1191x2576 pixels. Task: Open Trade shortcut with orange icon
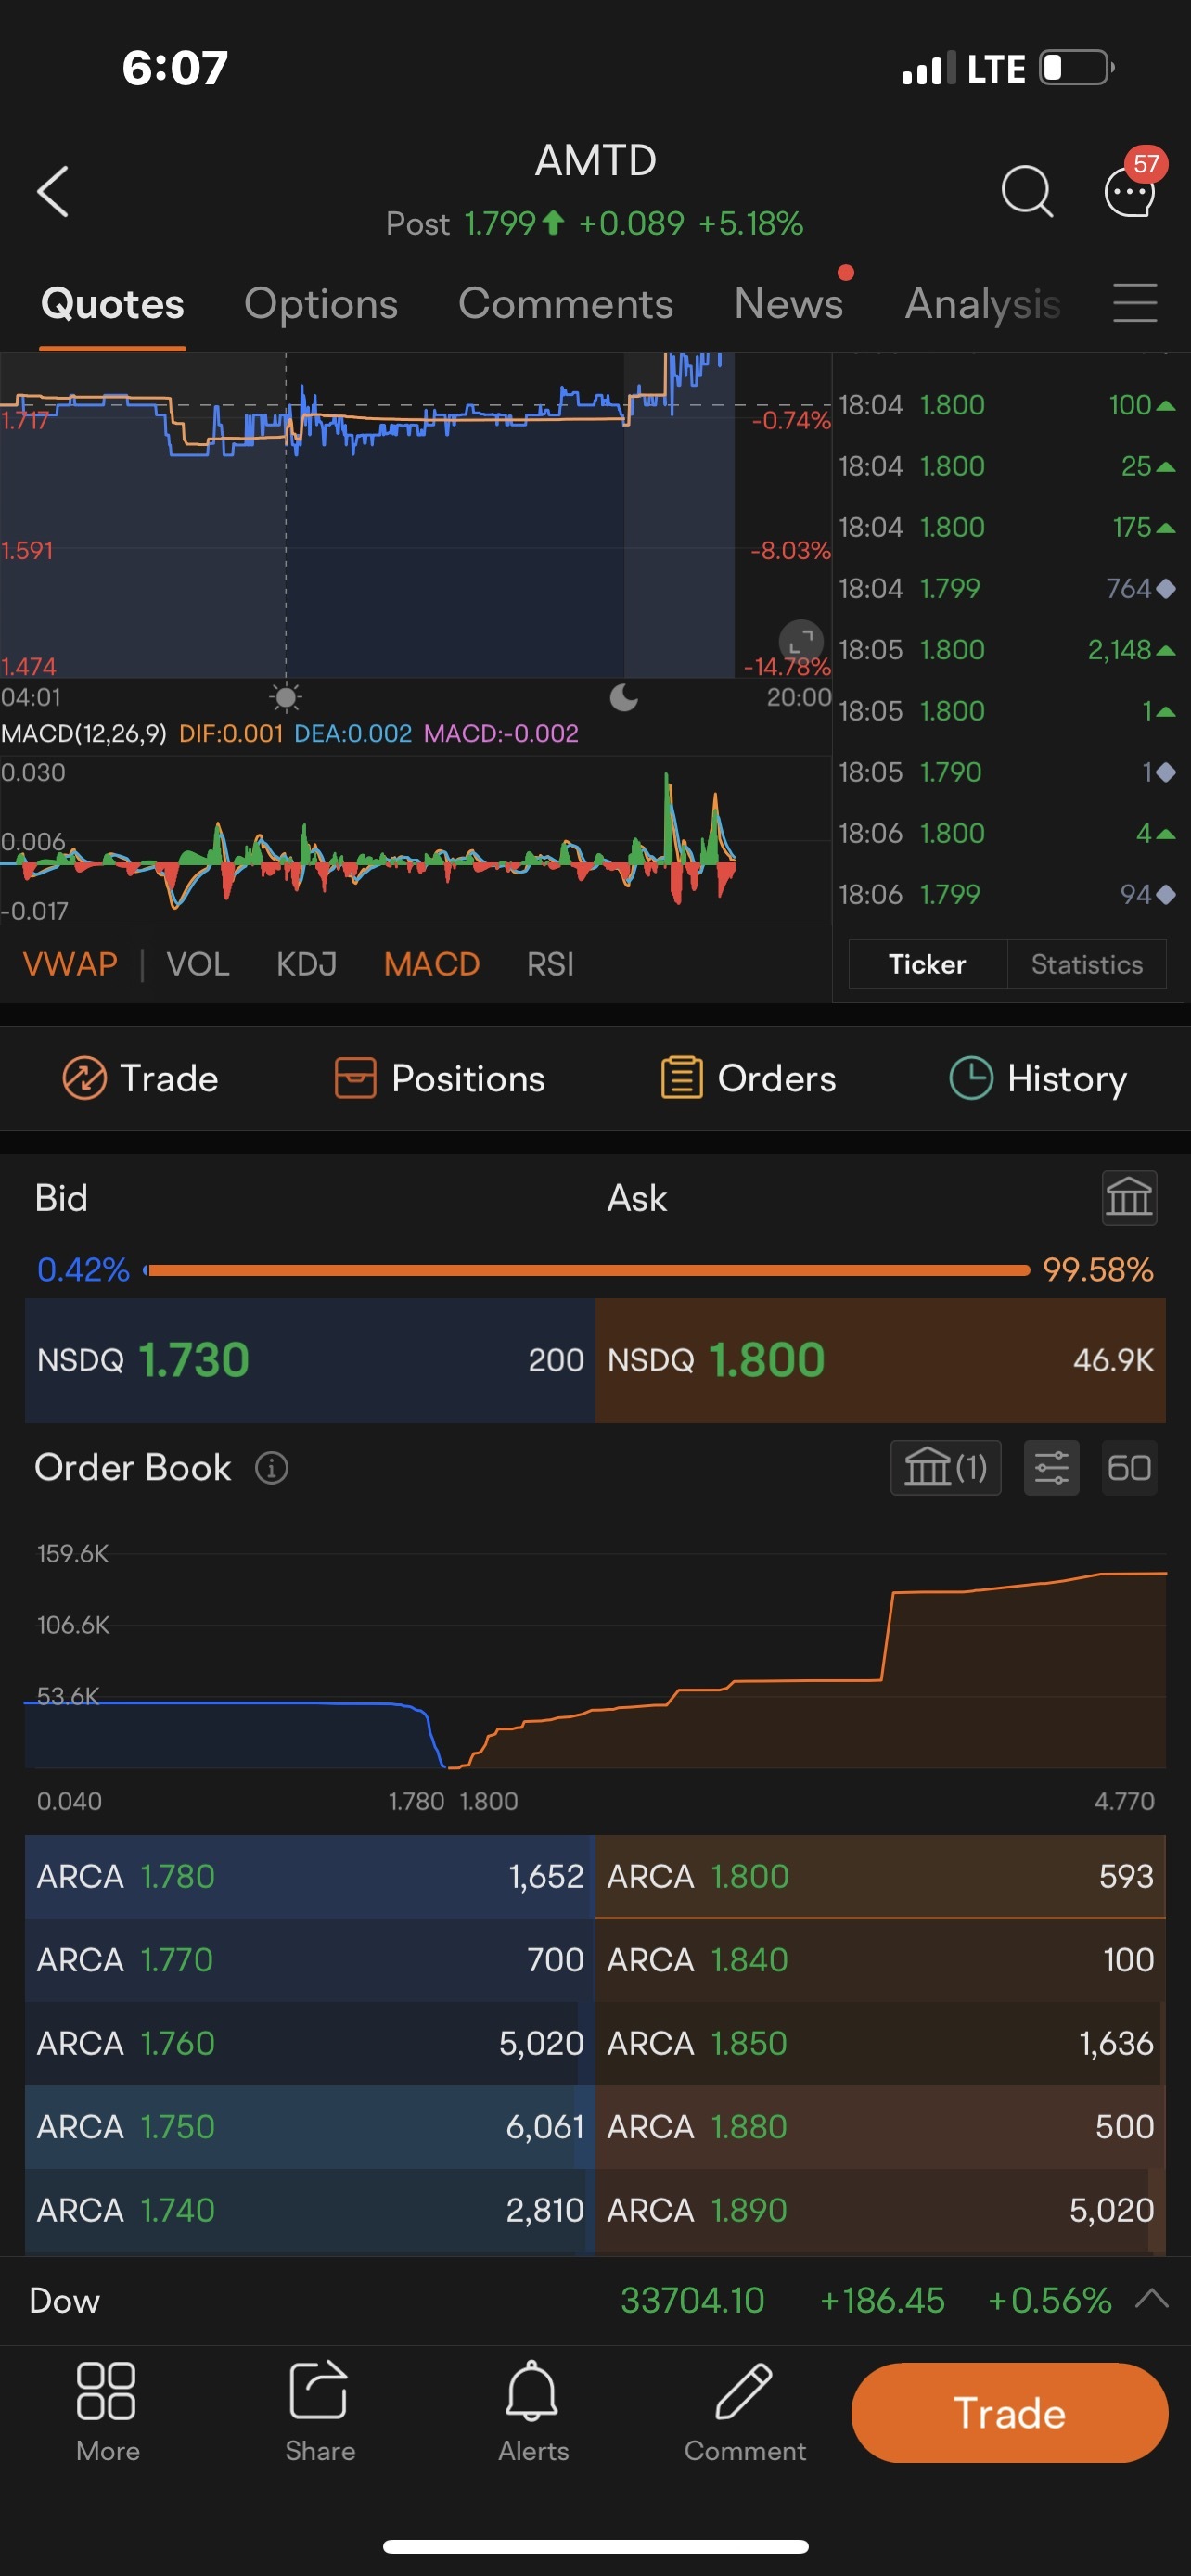coord(140,1078)
